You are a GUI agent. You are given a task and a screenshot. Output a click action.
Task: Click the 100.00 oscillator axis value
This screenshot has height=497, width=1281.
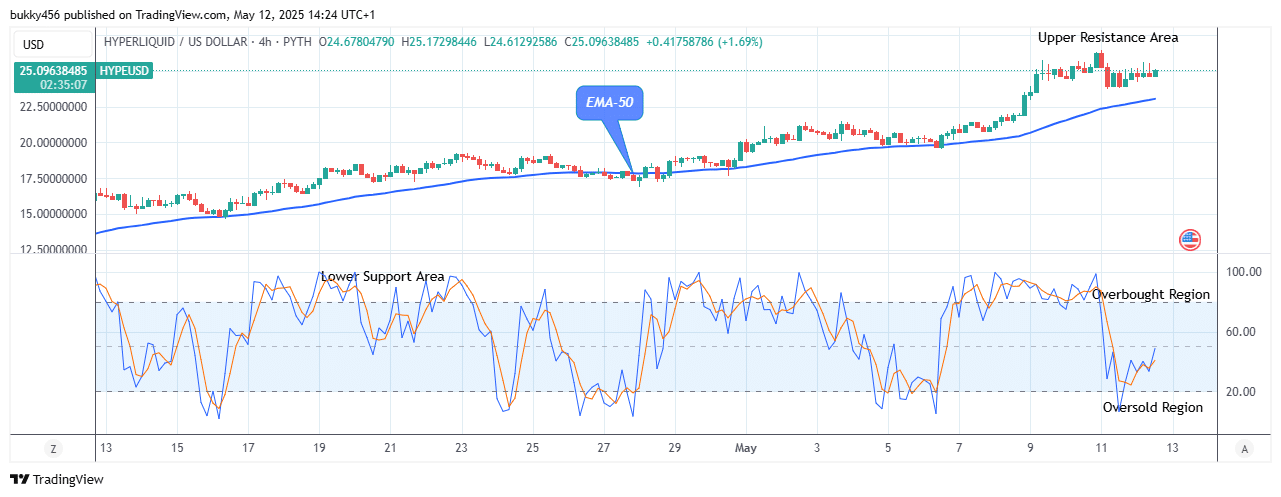(x=1243, y=271)
